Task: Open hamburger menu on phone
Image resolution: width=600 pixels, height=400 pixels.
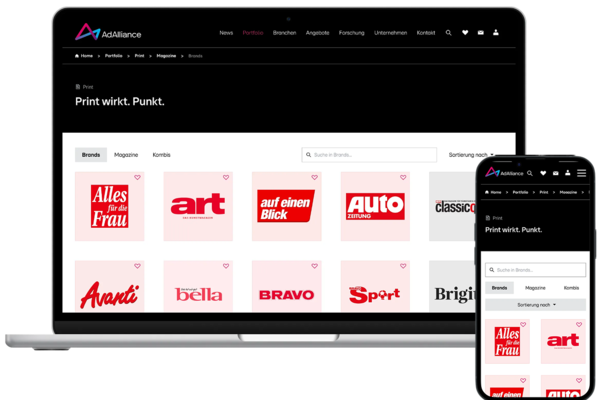Action: (x=582, y=173)
